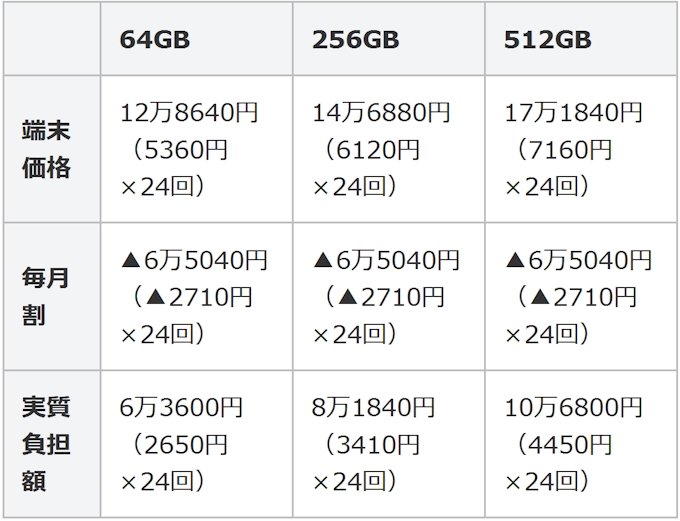Select the 17万1840円 device price
Image resolution: width=680 pixels, height=521 pixels.
point(573,113)
